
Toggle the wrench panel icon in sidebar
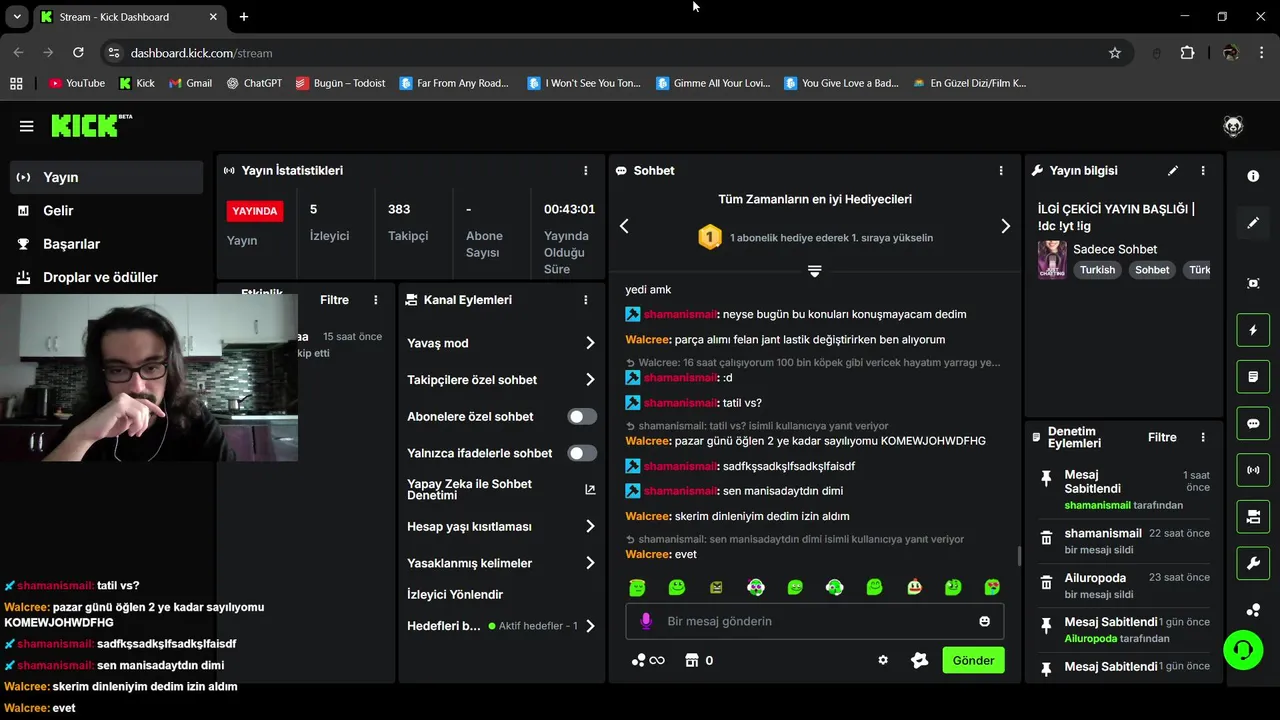[1253, 563]
